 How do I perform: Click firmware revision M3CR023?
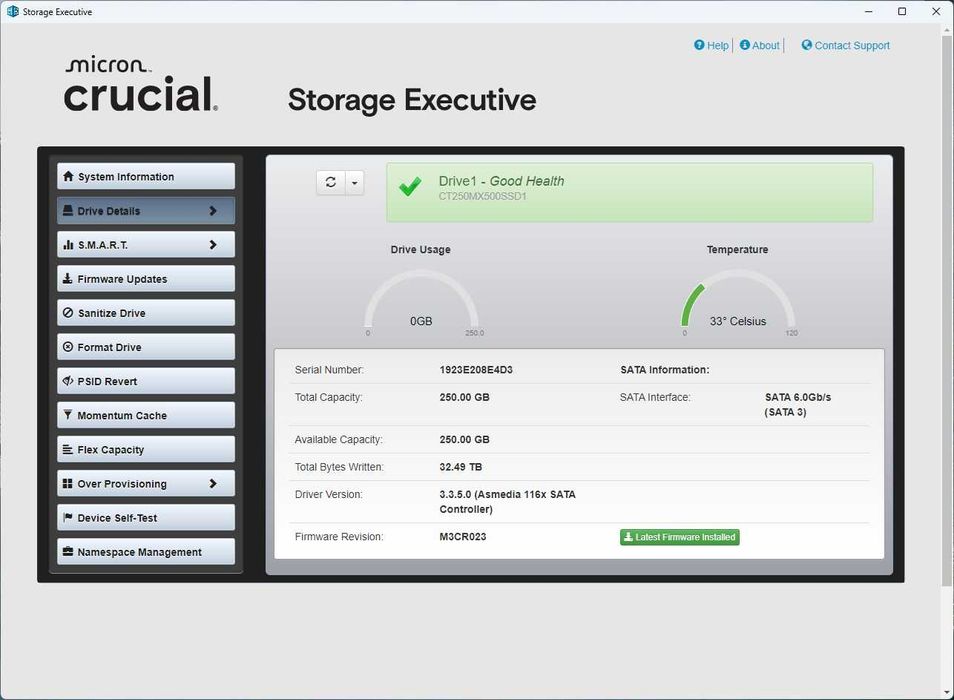point(462,537)
